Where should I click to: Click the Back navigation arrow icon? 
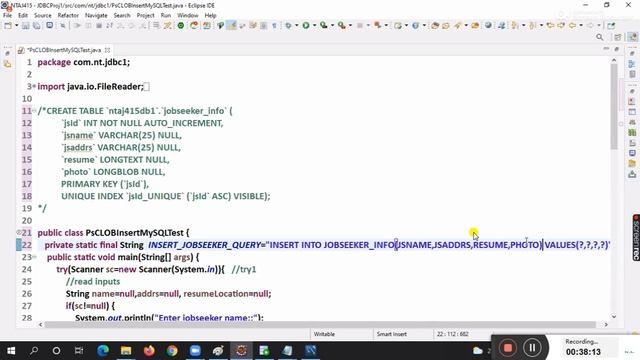coord(572,26)
